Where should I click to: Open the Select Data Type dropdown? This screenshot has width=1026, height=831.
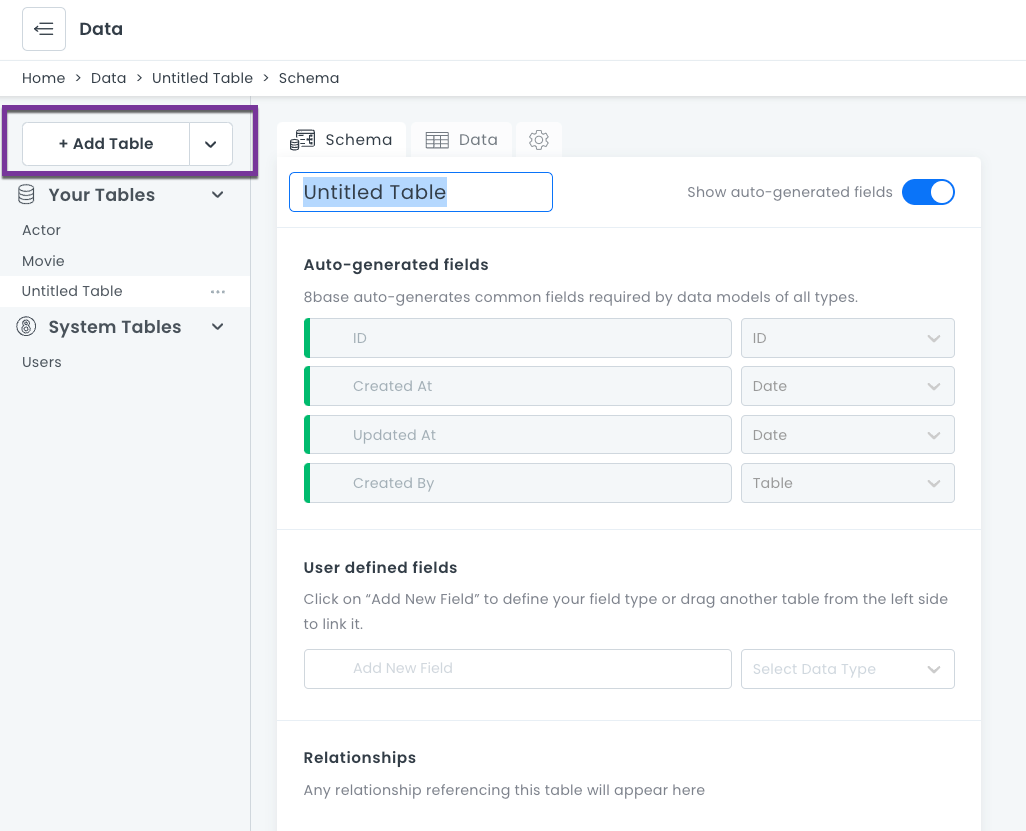pos(847,669)
